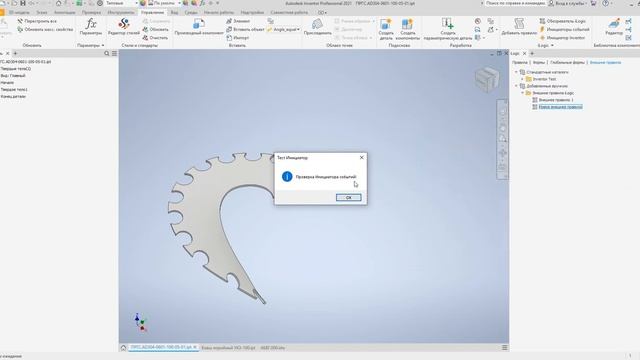This screenshot has width=640, height=360.
Task: Click Обновить in Стили и стандарты
Action: click(x=156, y=29)
